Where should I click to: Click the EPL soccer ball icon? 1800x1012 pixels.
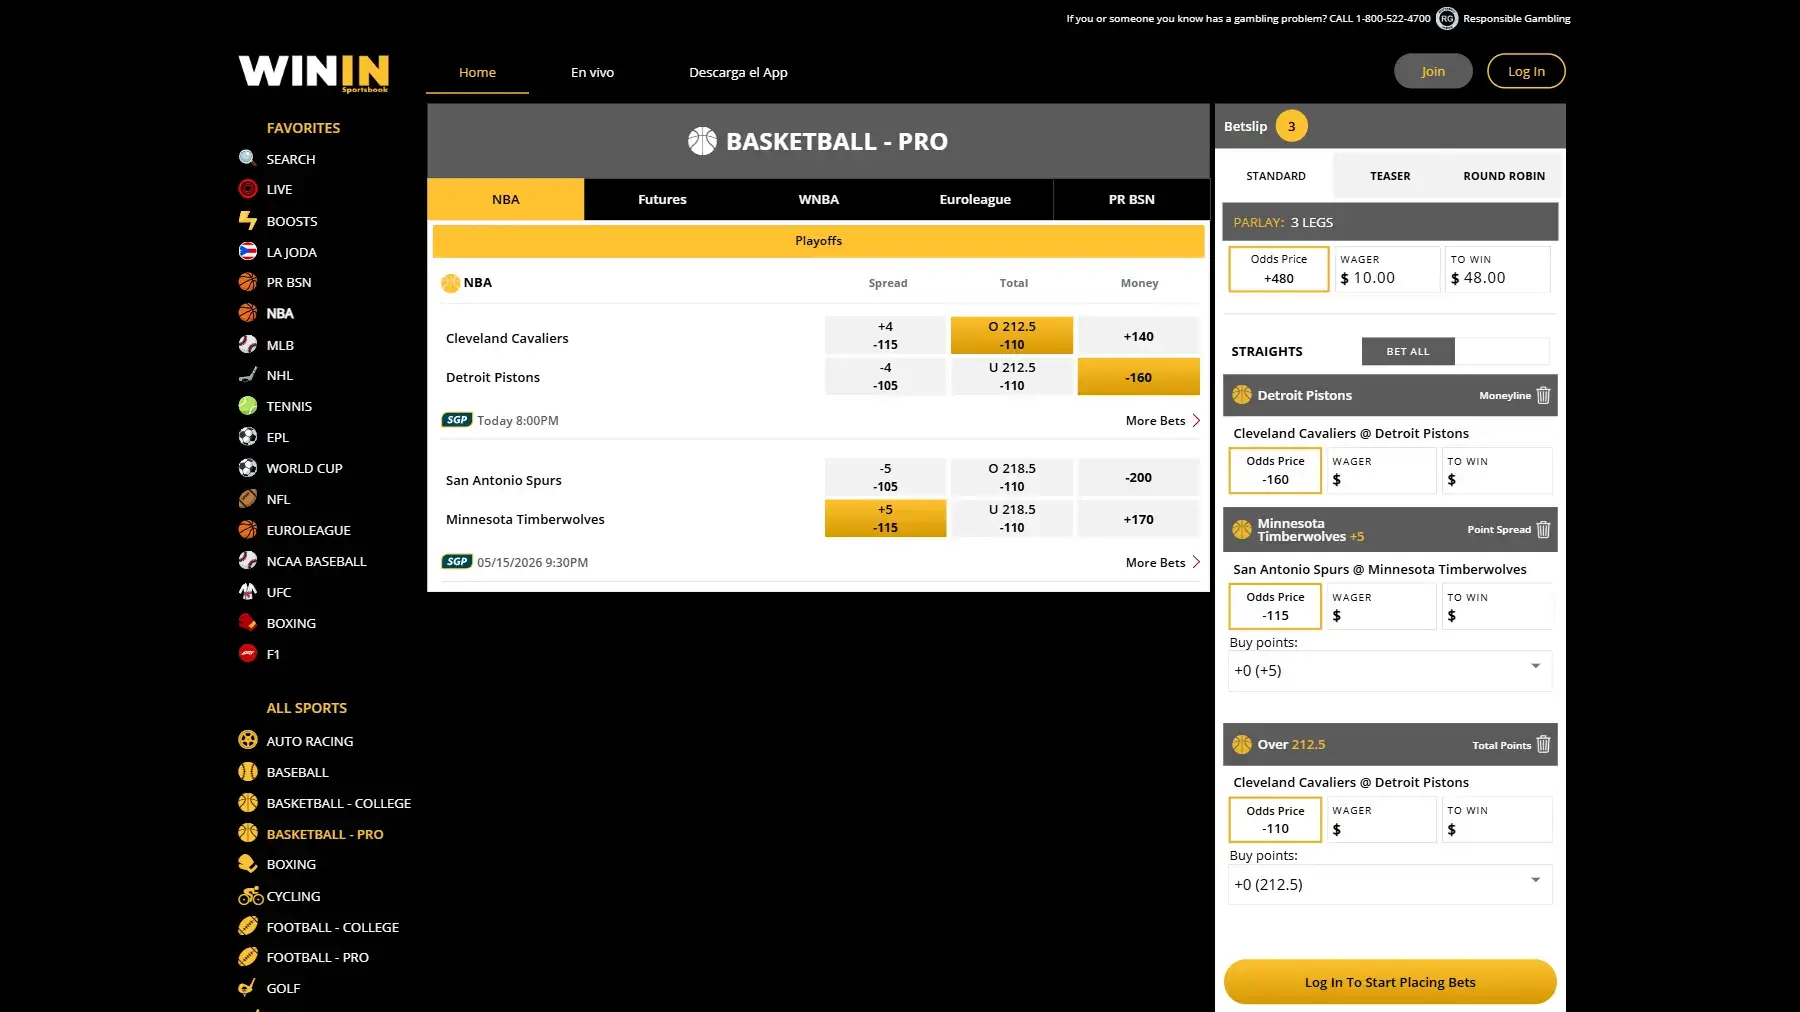248,436
